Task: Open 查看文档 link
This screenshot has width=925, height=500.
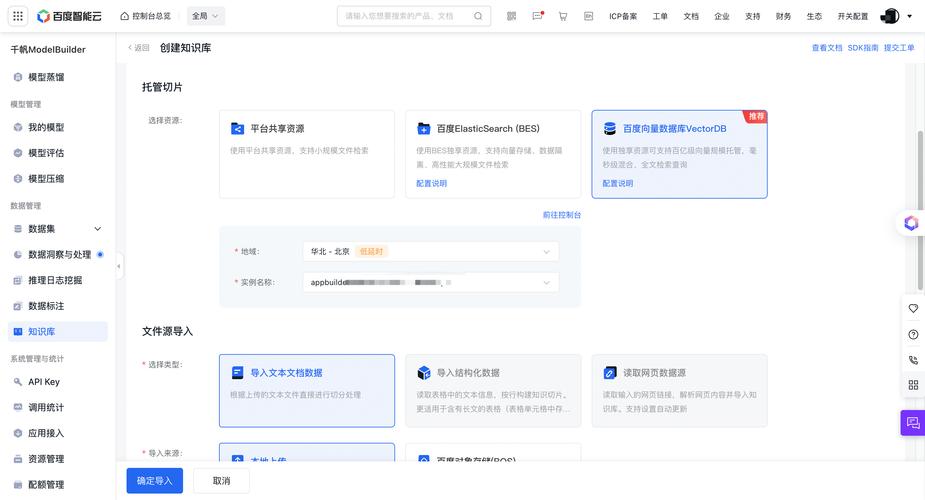Action: coord(827,48)
